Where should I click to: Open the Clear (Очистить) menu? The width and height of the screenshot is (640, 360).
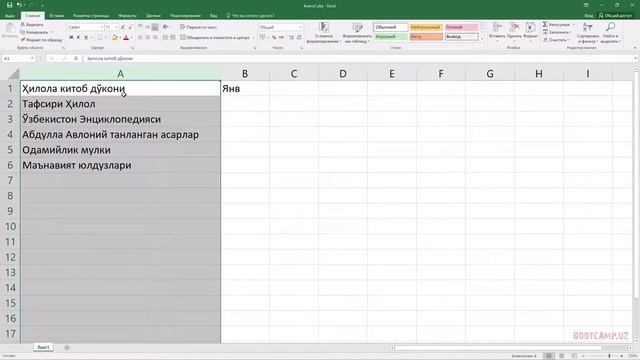point(556,40)
